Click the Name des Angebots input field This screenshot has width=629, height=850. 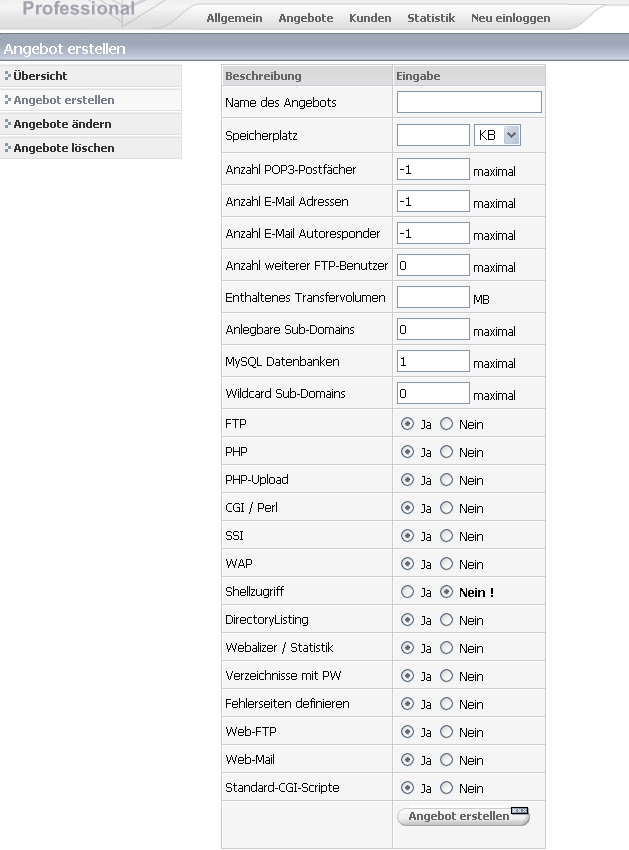point(469,102)
